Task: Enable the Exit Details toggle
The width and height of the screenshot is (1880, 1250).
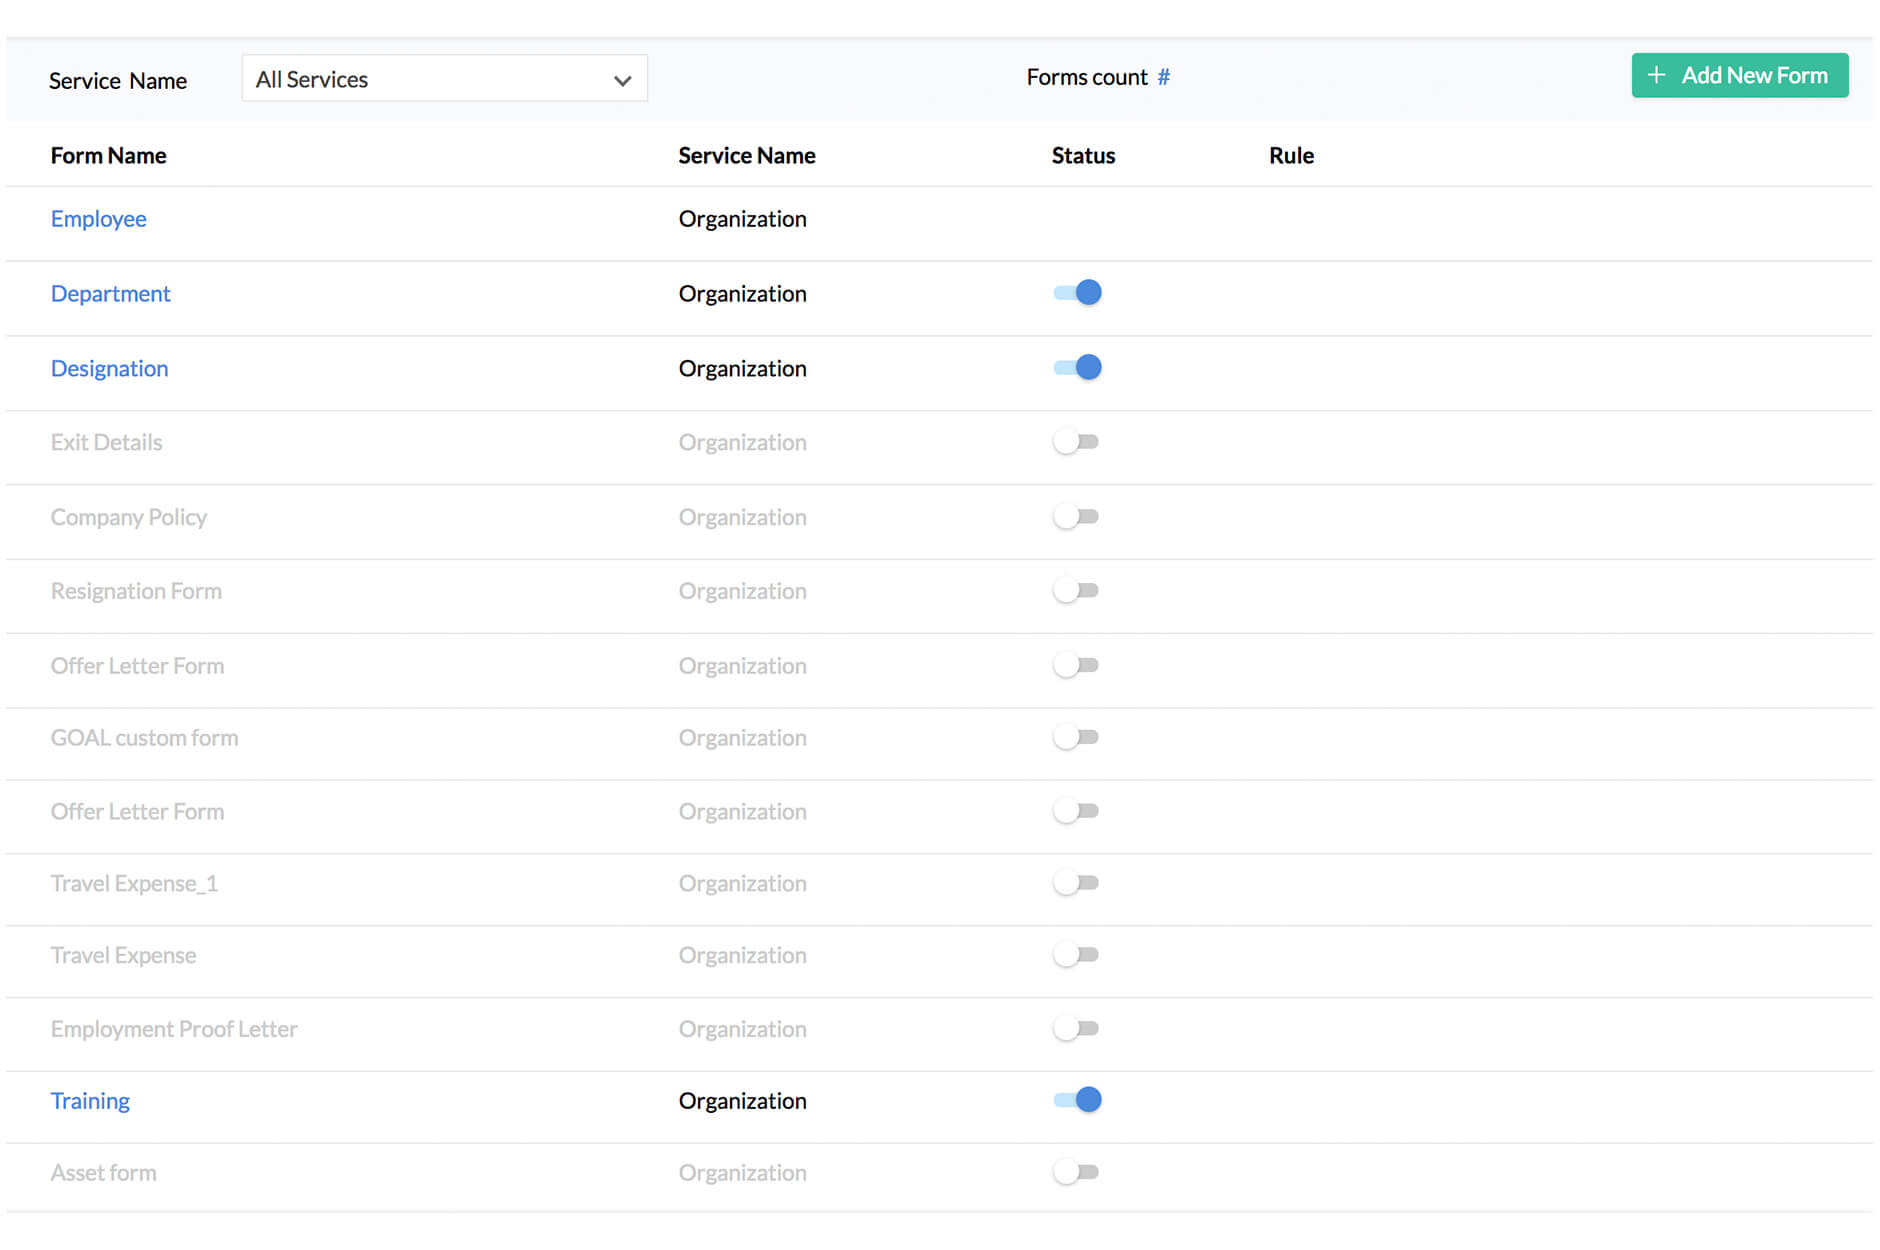Action: [x=1076, y=441]
